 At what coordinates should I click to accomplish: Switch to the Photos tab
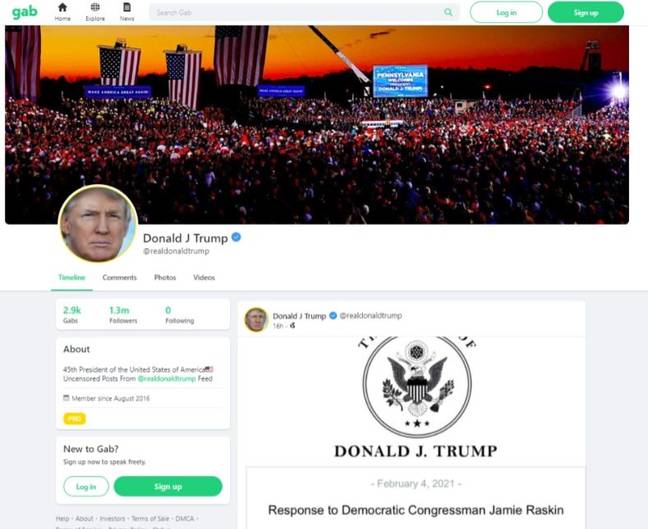click(165, 277)
